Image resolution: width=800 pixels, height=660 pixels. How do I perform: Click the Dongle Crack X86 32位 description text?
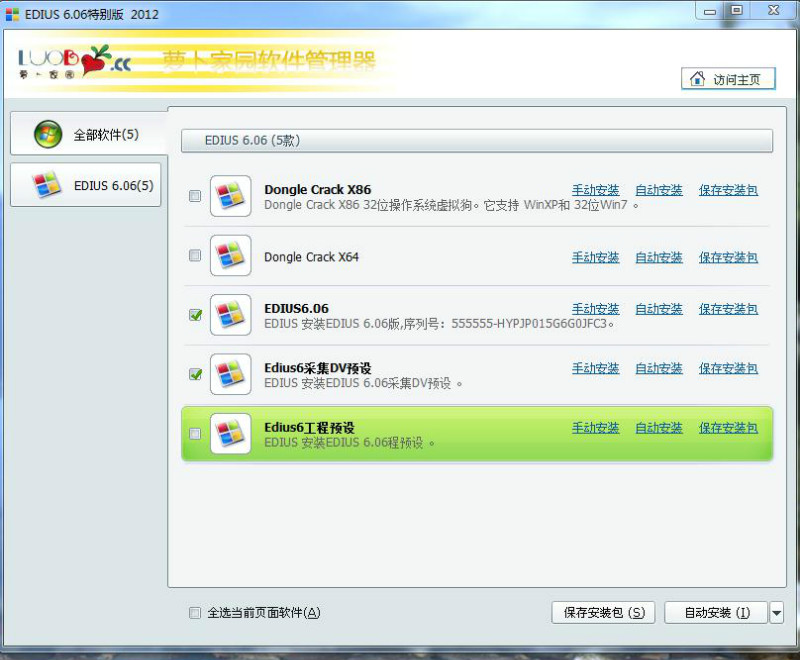click(451, 205)
